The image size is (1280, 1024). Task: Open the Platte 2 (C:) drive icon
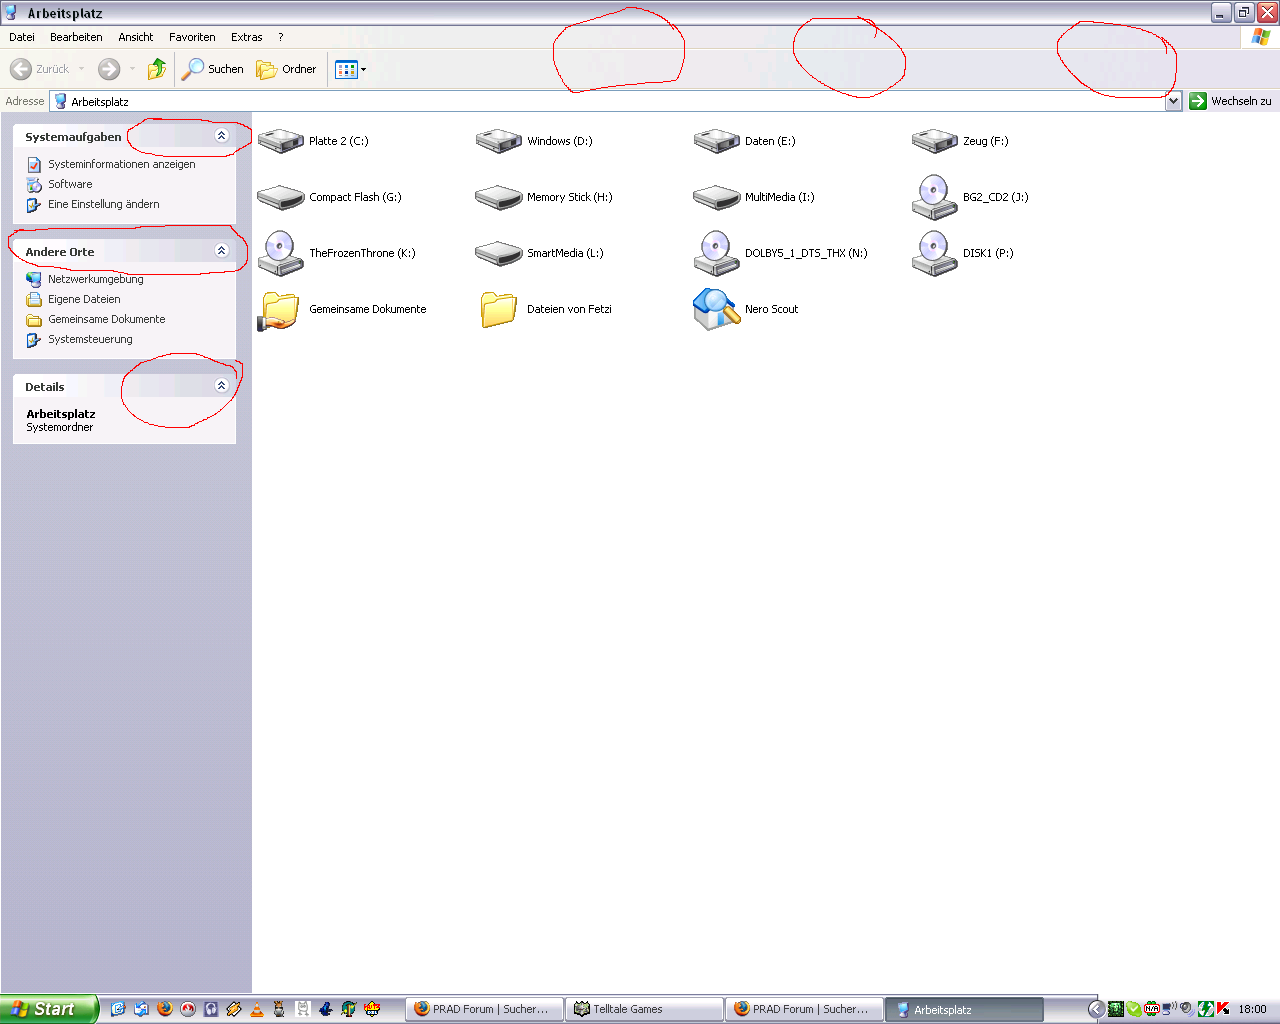[281, 141]
